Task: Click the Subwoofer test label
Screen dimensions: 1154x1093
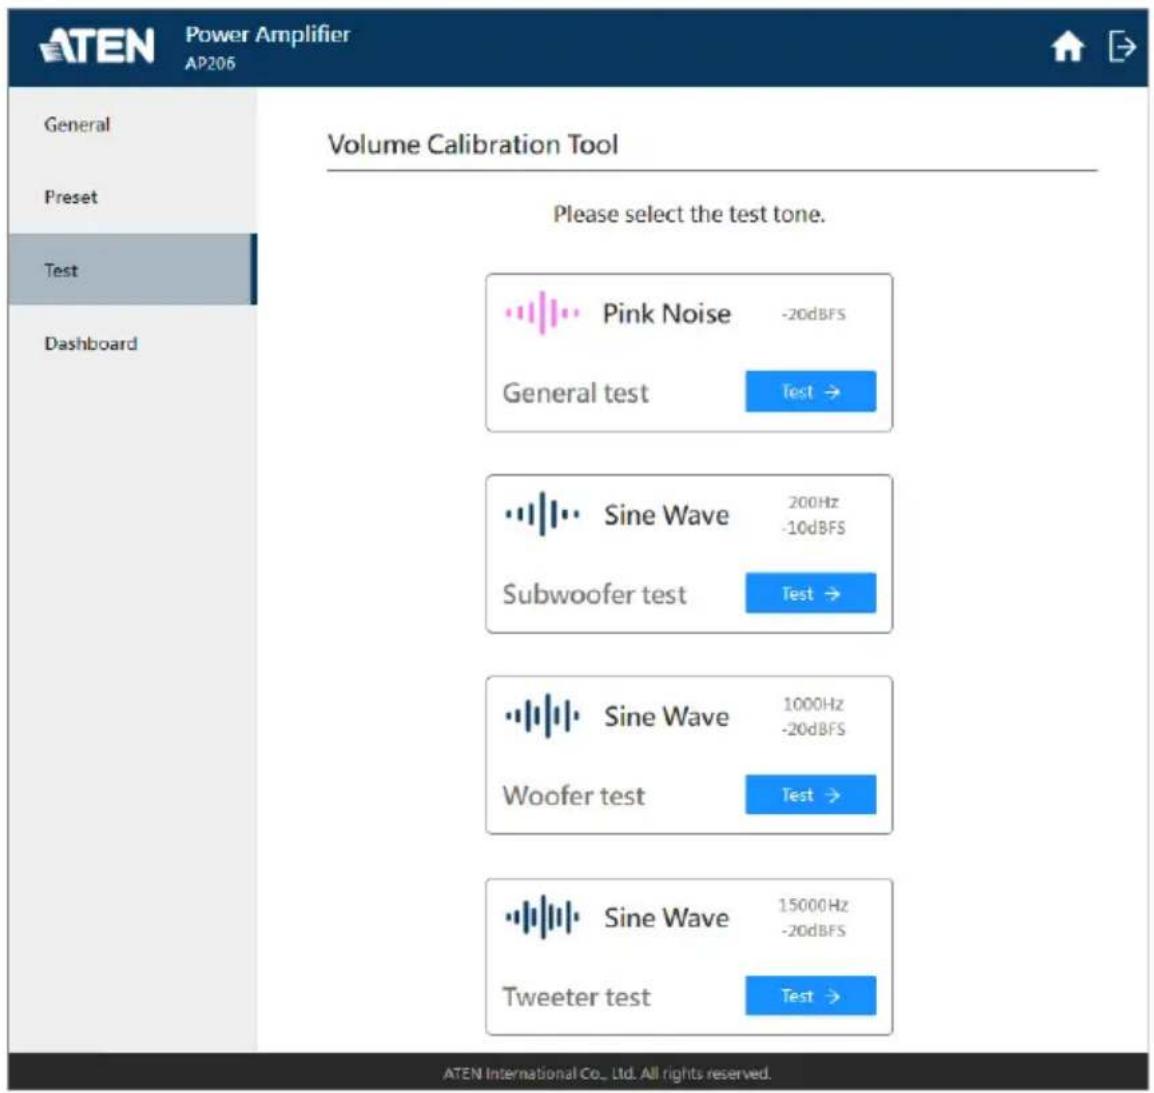Action: pyautogui.click(x=594, y=594)
